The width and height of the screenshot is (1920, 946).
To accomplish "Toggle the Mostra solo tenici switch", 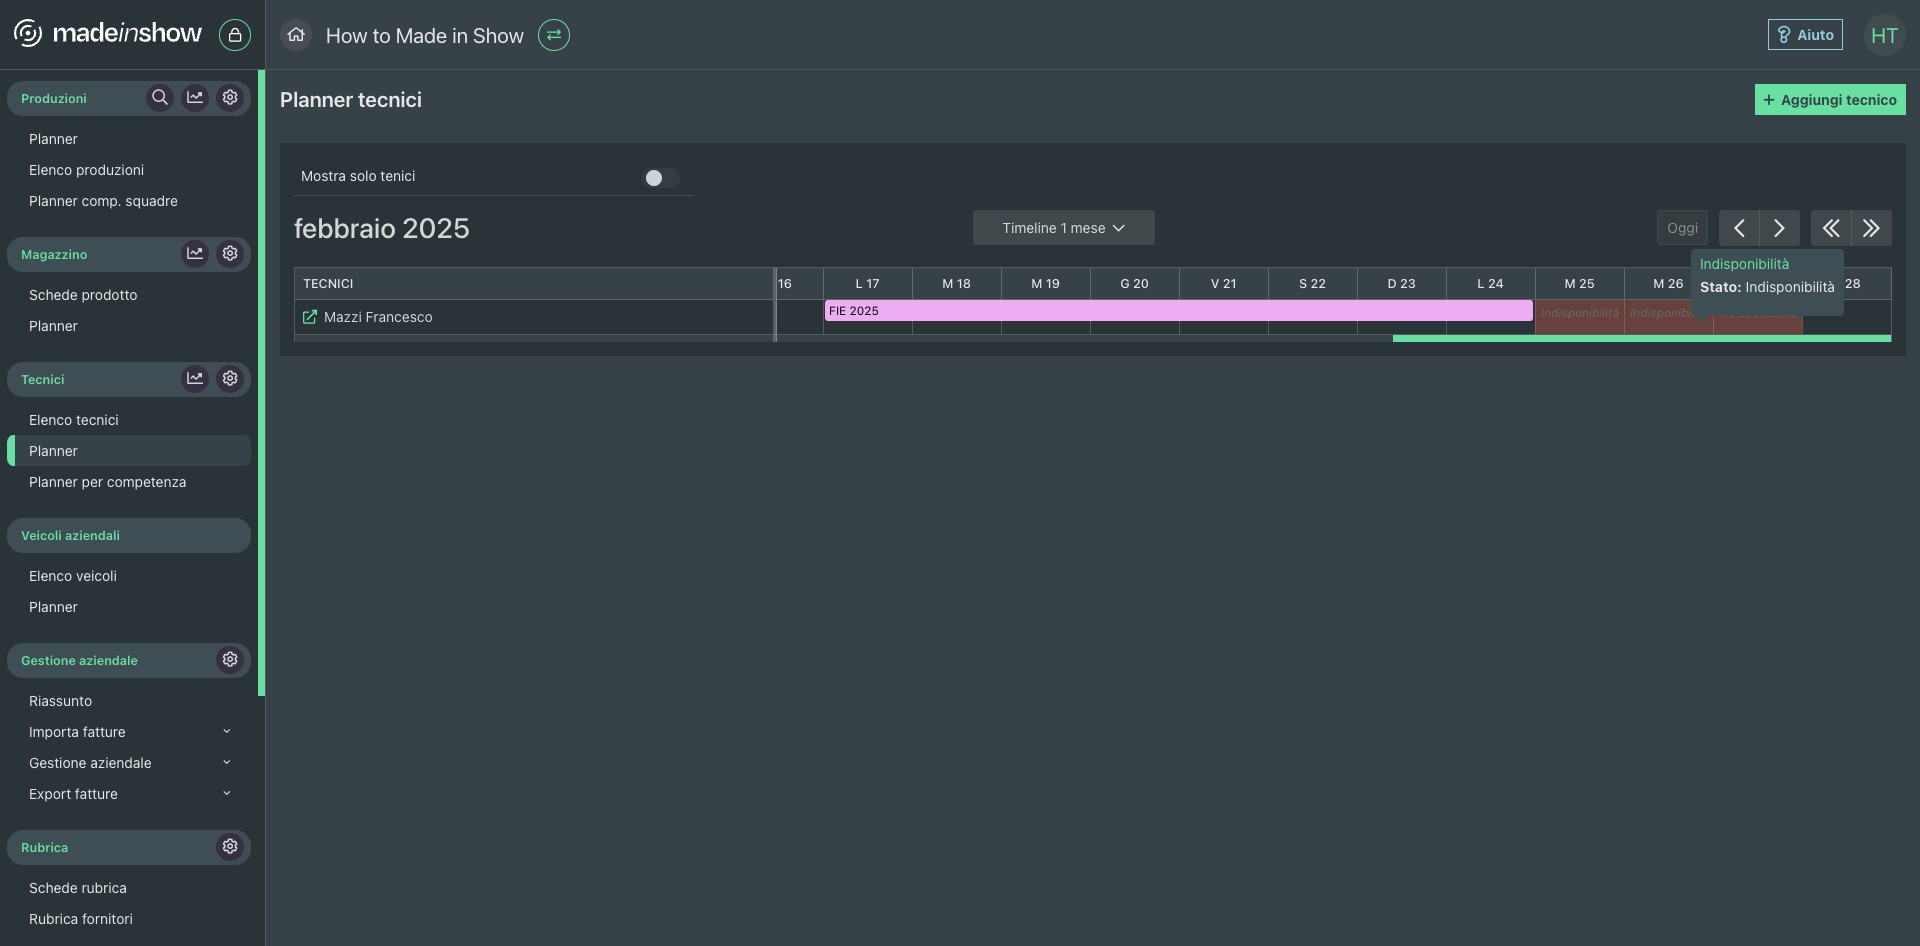I will pyautogui.click(x=660, y=178).
